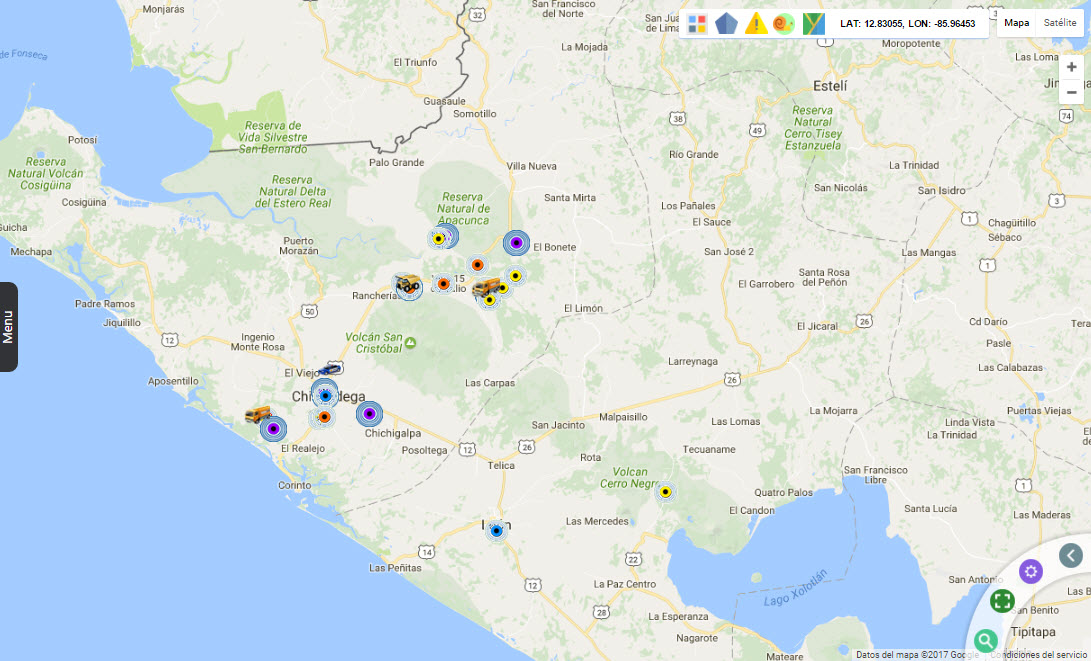Collapse the radial menu with back chevron
This screenshot has width=1091, height=661.
[x=1071, y=555]
